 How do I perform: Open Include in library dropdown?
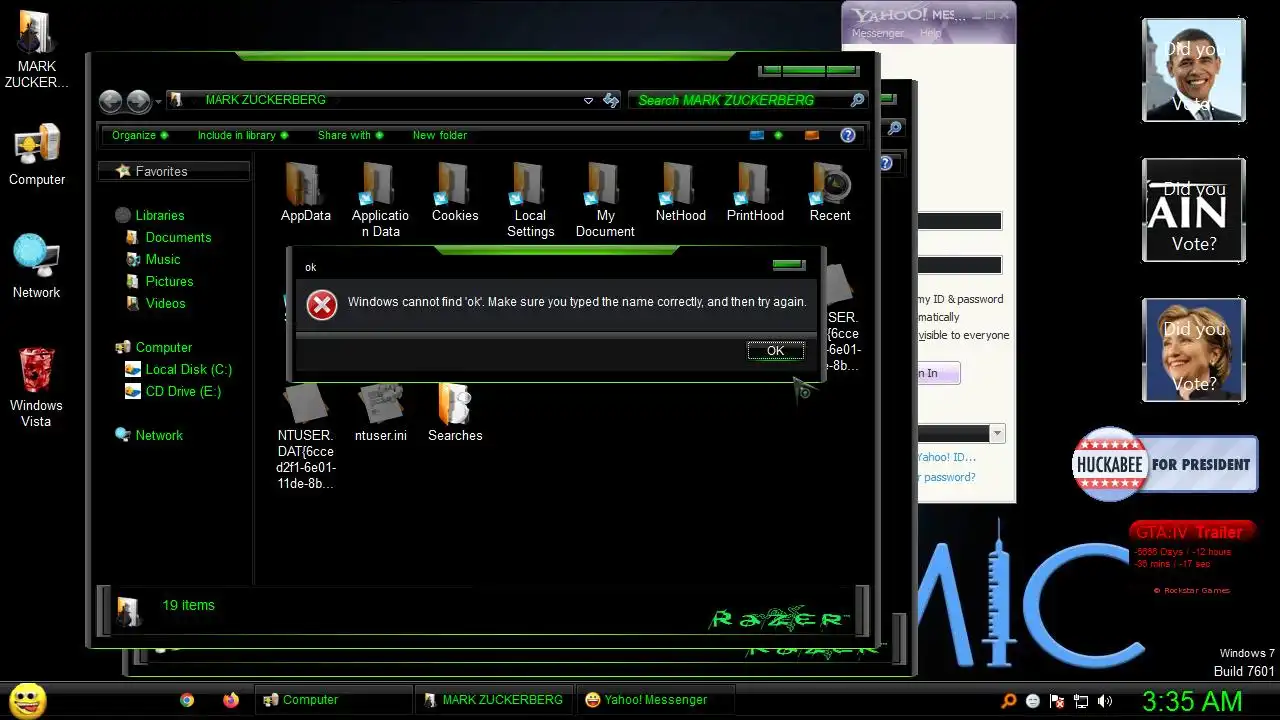click(243, 135)
